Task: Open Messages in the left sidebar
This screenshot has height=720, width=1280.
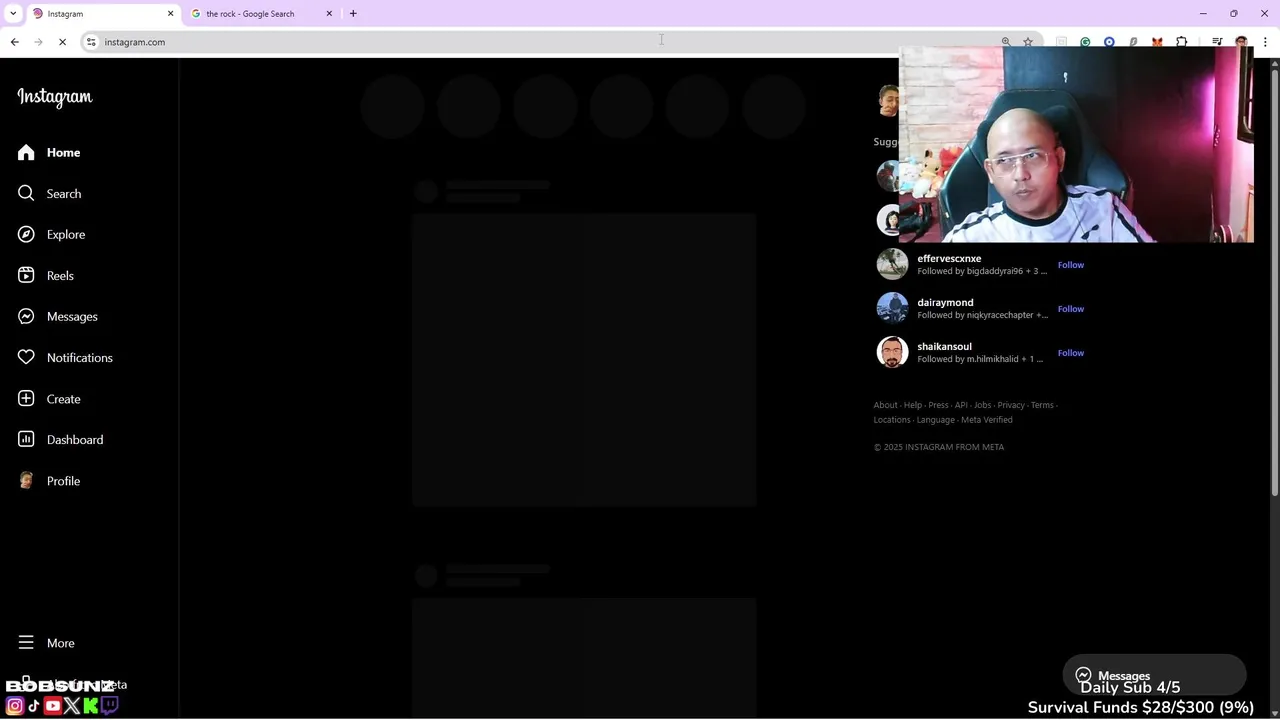Action: pyautogui.click(x=57, y=316)
